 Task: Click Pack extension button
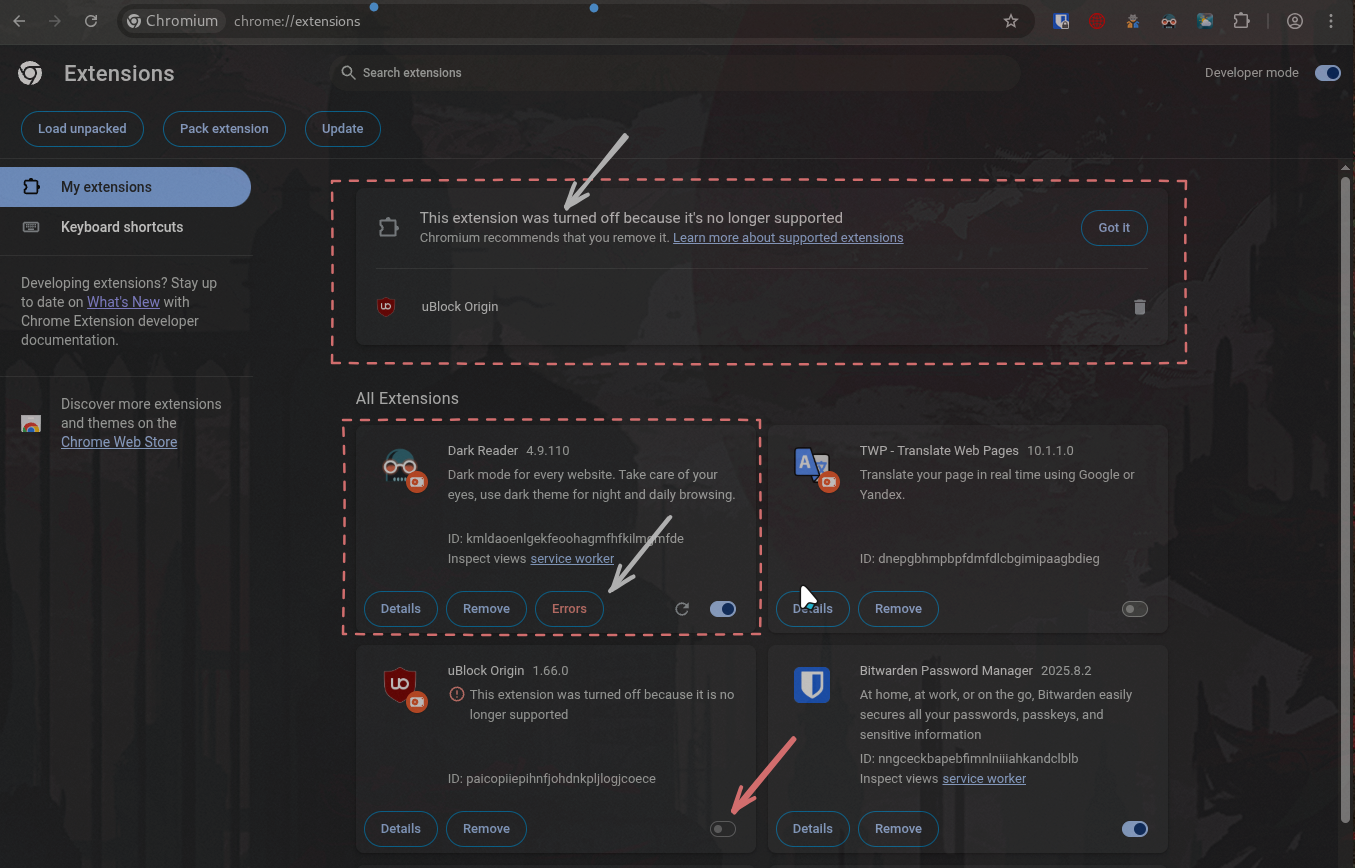tap(224, 129)
